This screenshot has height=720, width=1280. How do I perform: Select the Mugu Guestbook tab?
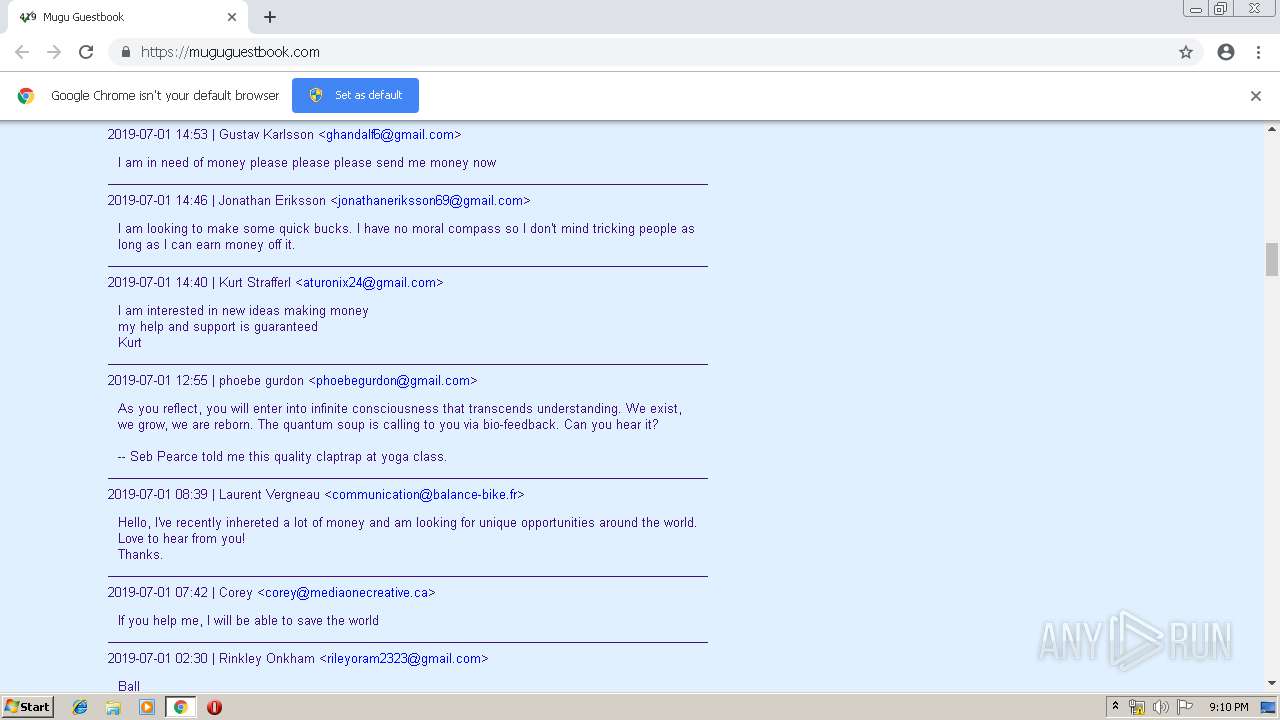[x=128, y=17]
